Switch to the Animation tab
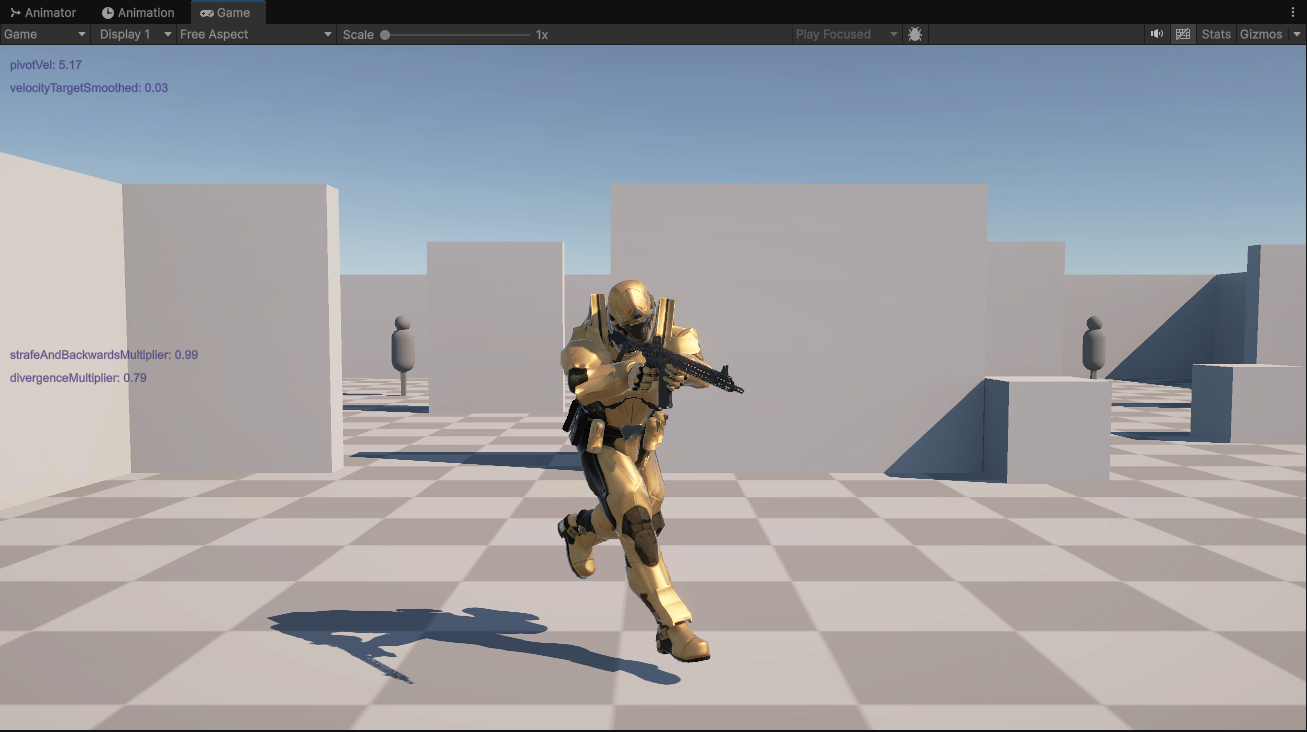Screen dimensions: 1307x732 click(138, 13)
